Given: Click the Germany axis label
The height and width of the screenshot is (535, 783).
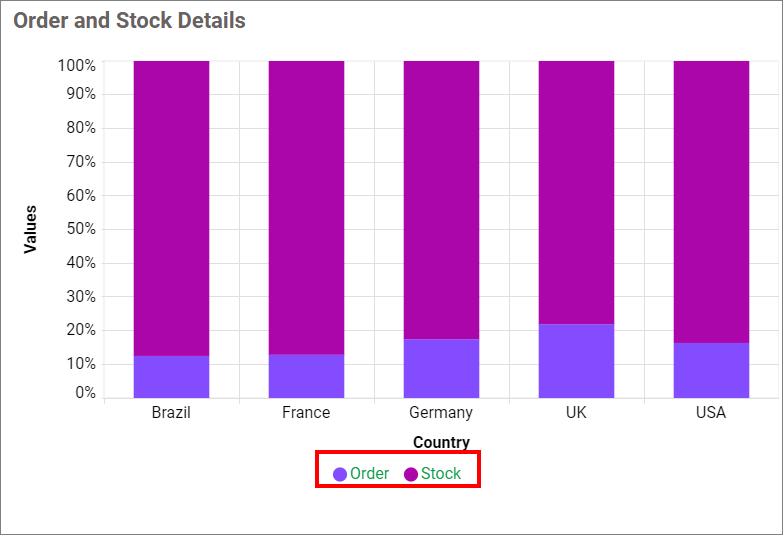Looking at the screenshot, I should click(441, 412).
